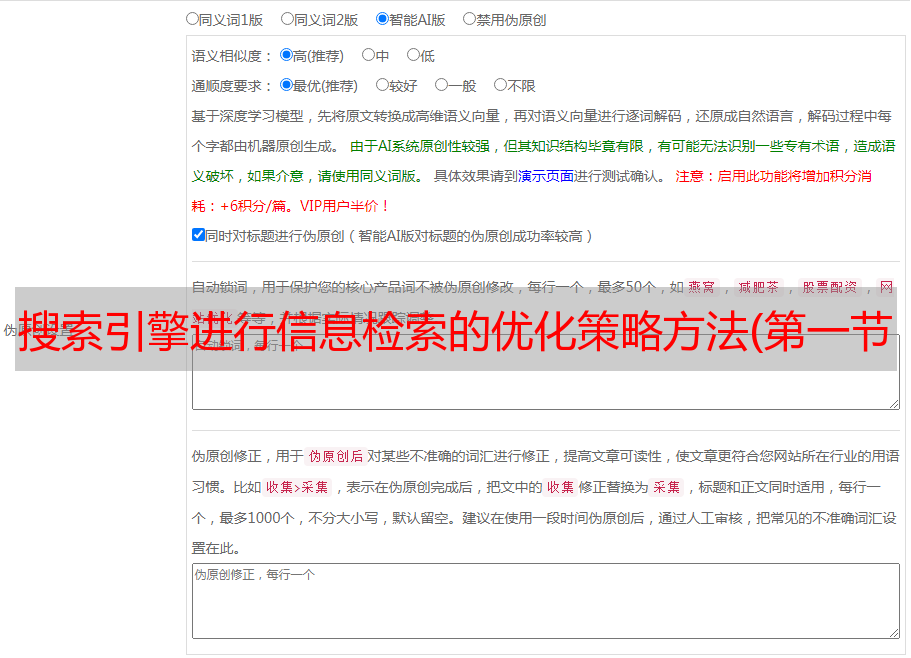911x658 pixels.
Task: Set 通顺度要求 to 不限
Action: click(x=500, y=85)
